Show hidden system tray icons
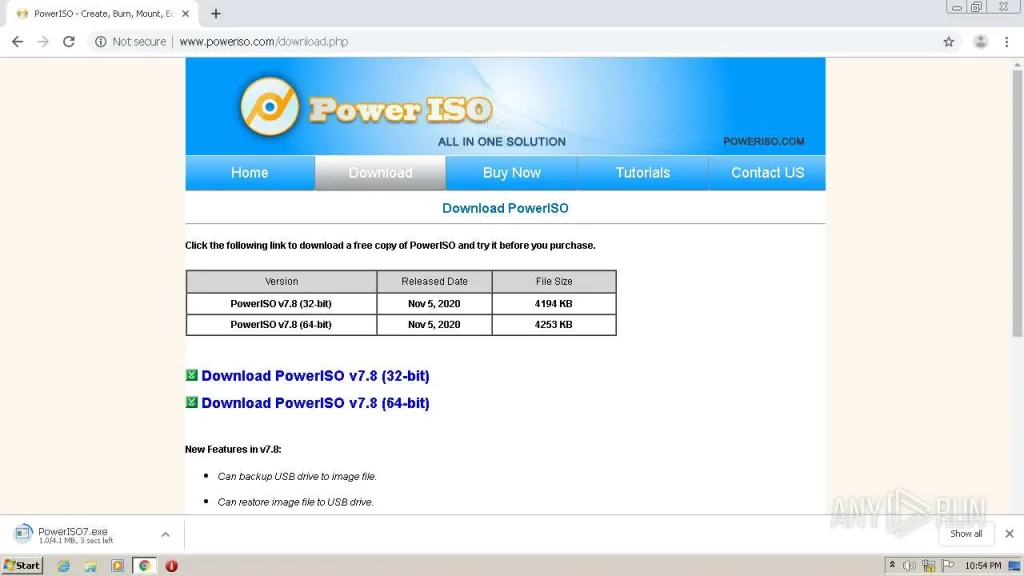 [892, 566]
